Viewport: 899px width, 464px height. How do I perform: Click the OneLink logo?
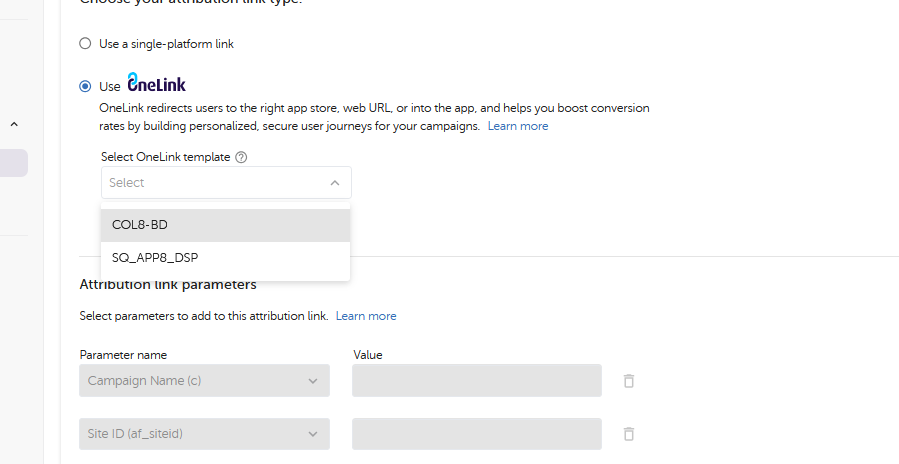[x=156, y=84]
